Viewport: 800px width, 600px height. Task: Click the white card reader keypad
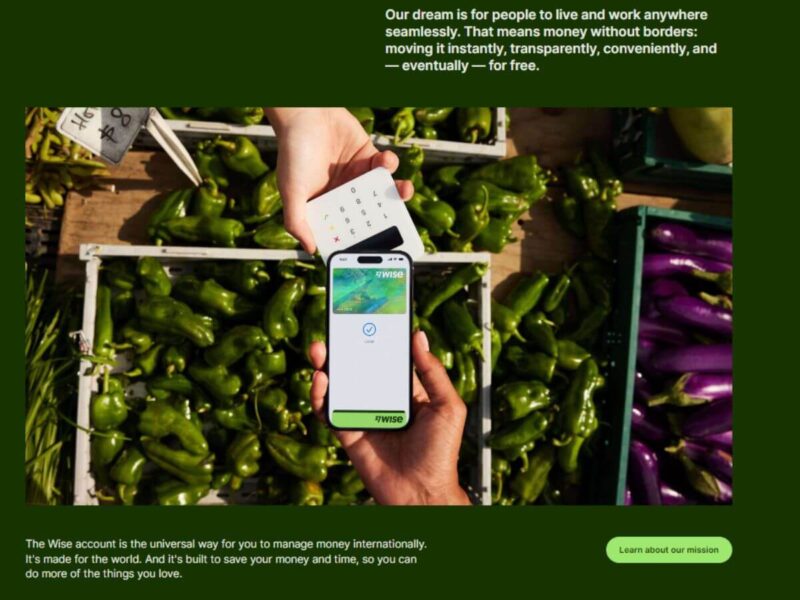pyautogui.click(x=363, y=214)
